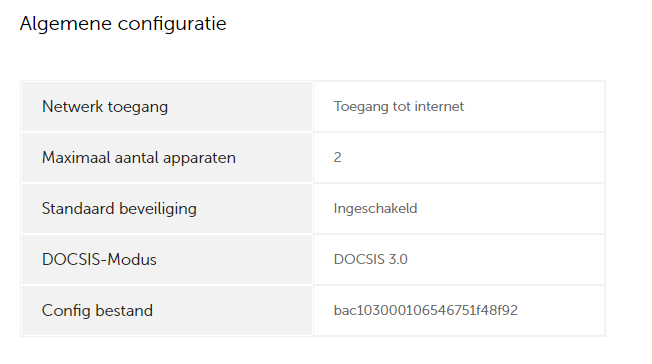This screenshot has width=652, height=364.
Task: Click the bac103000106546751f48f92 config filename
Action: (426, 310)
